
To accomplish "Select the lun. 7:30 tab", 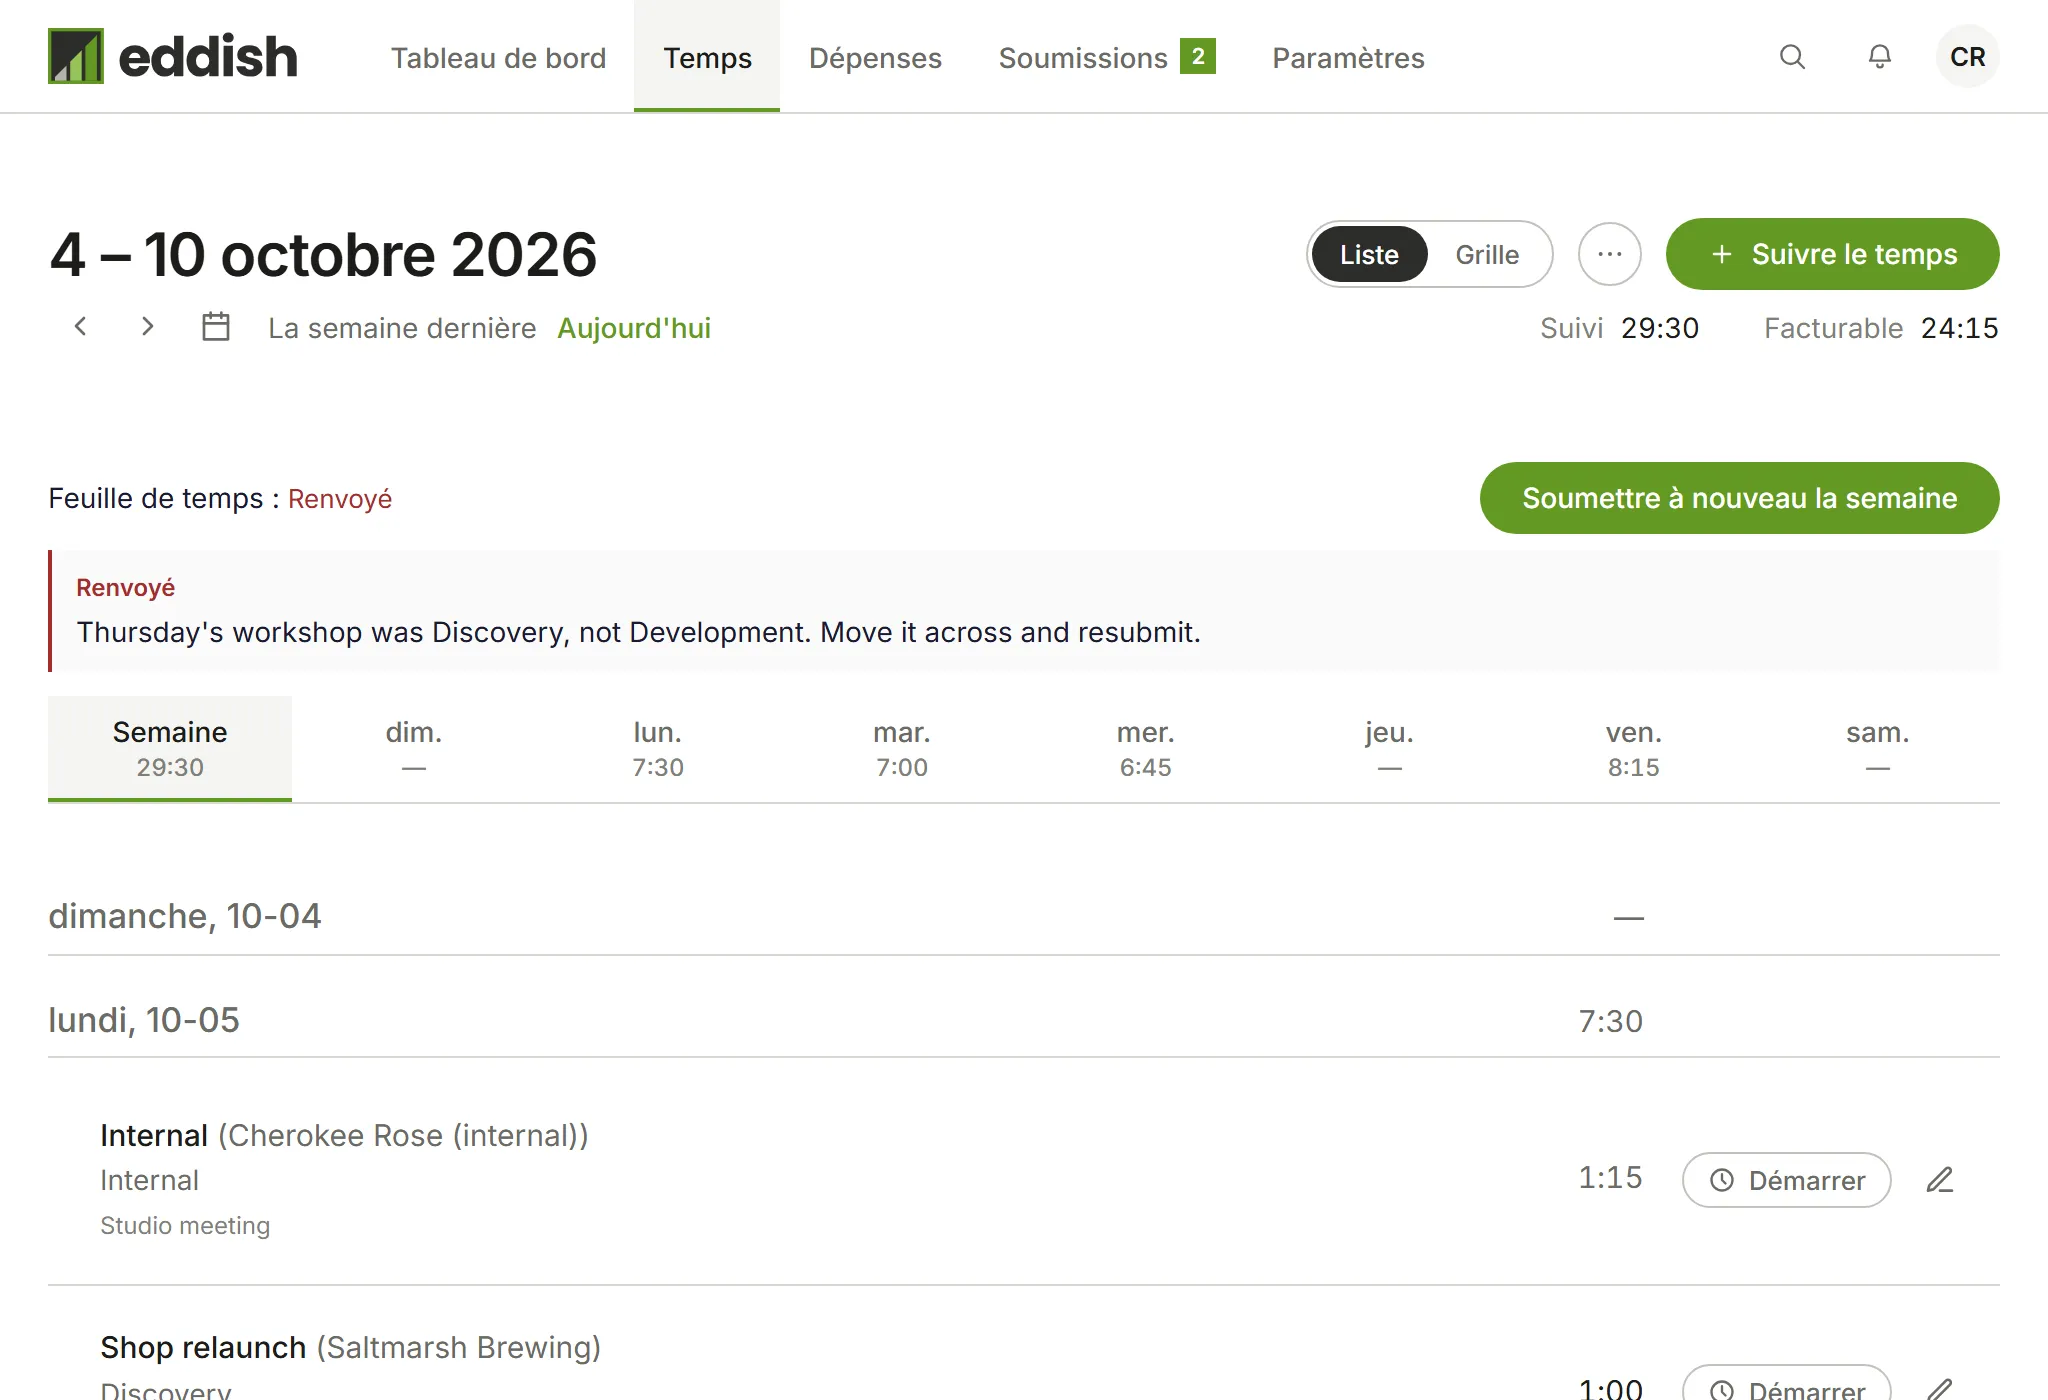I will pos(658,748).
